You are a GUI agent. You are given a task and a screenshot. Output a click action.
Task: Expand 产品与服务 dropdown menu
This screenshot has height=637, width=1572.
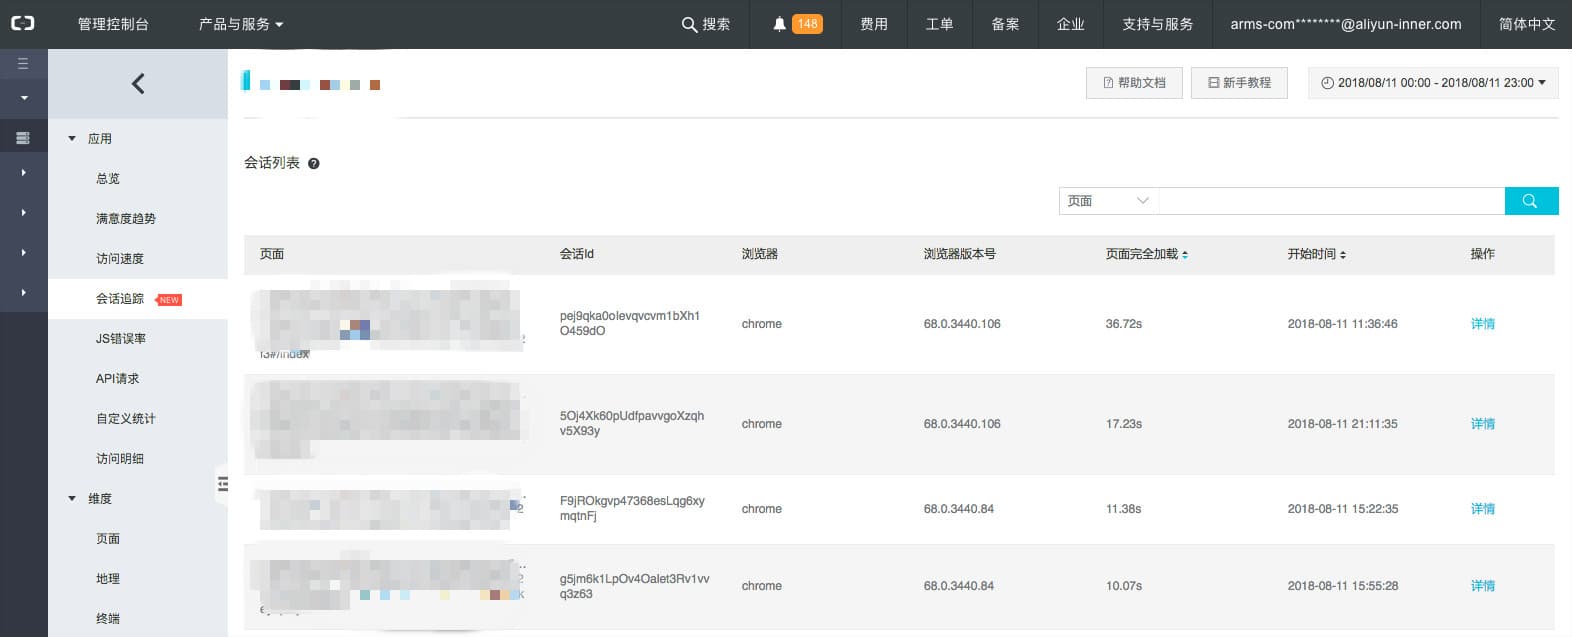tap(241, 24)
